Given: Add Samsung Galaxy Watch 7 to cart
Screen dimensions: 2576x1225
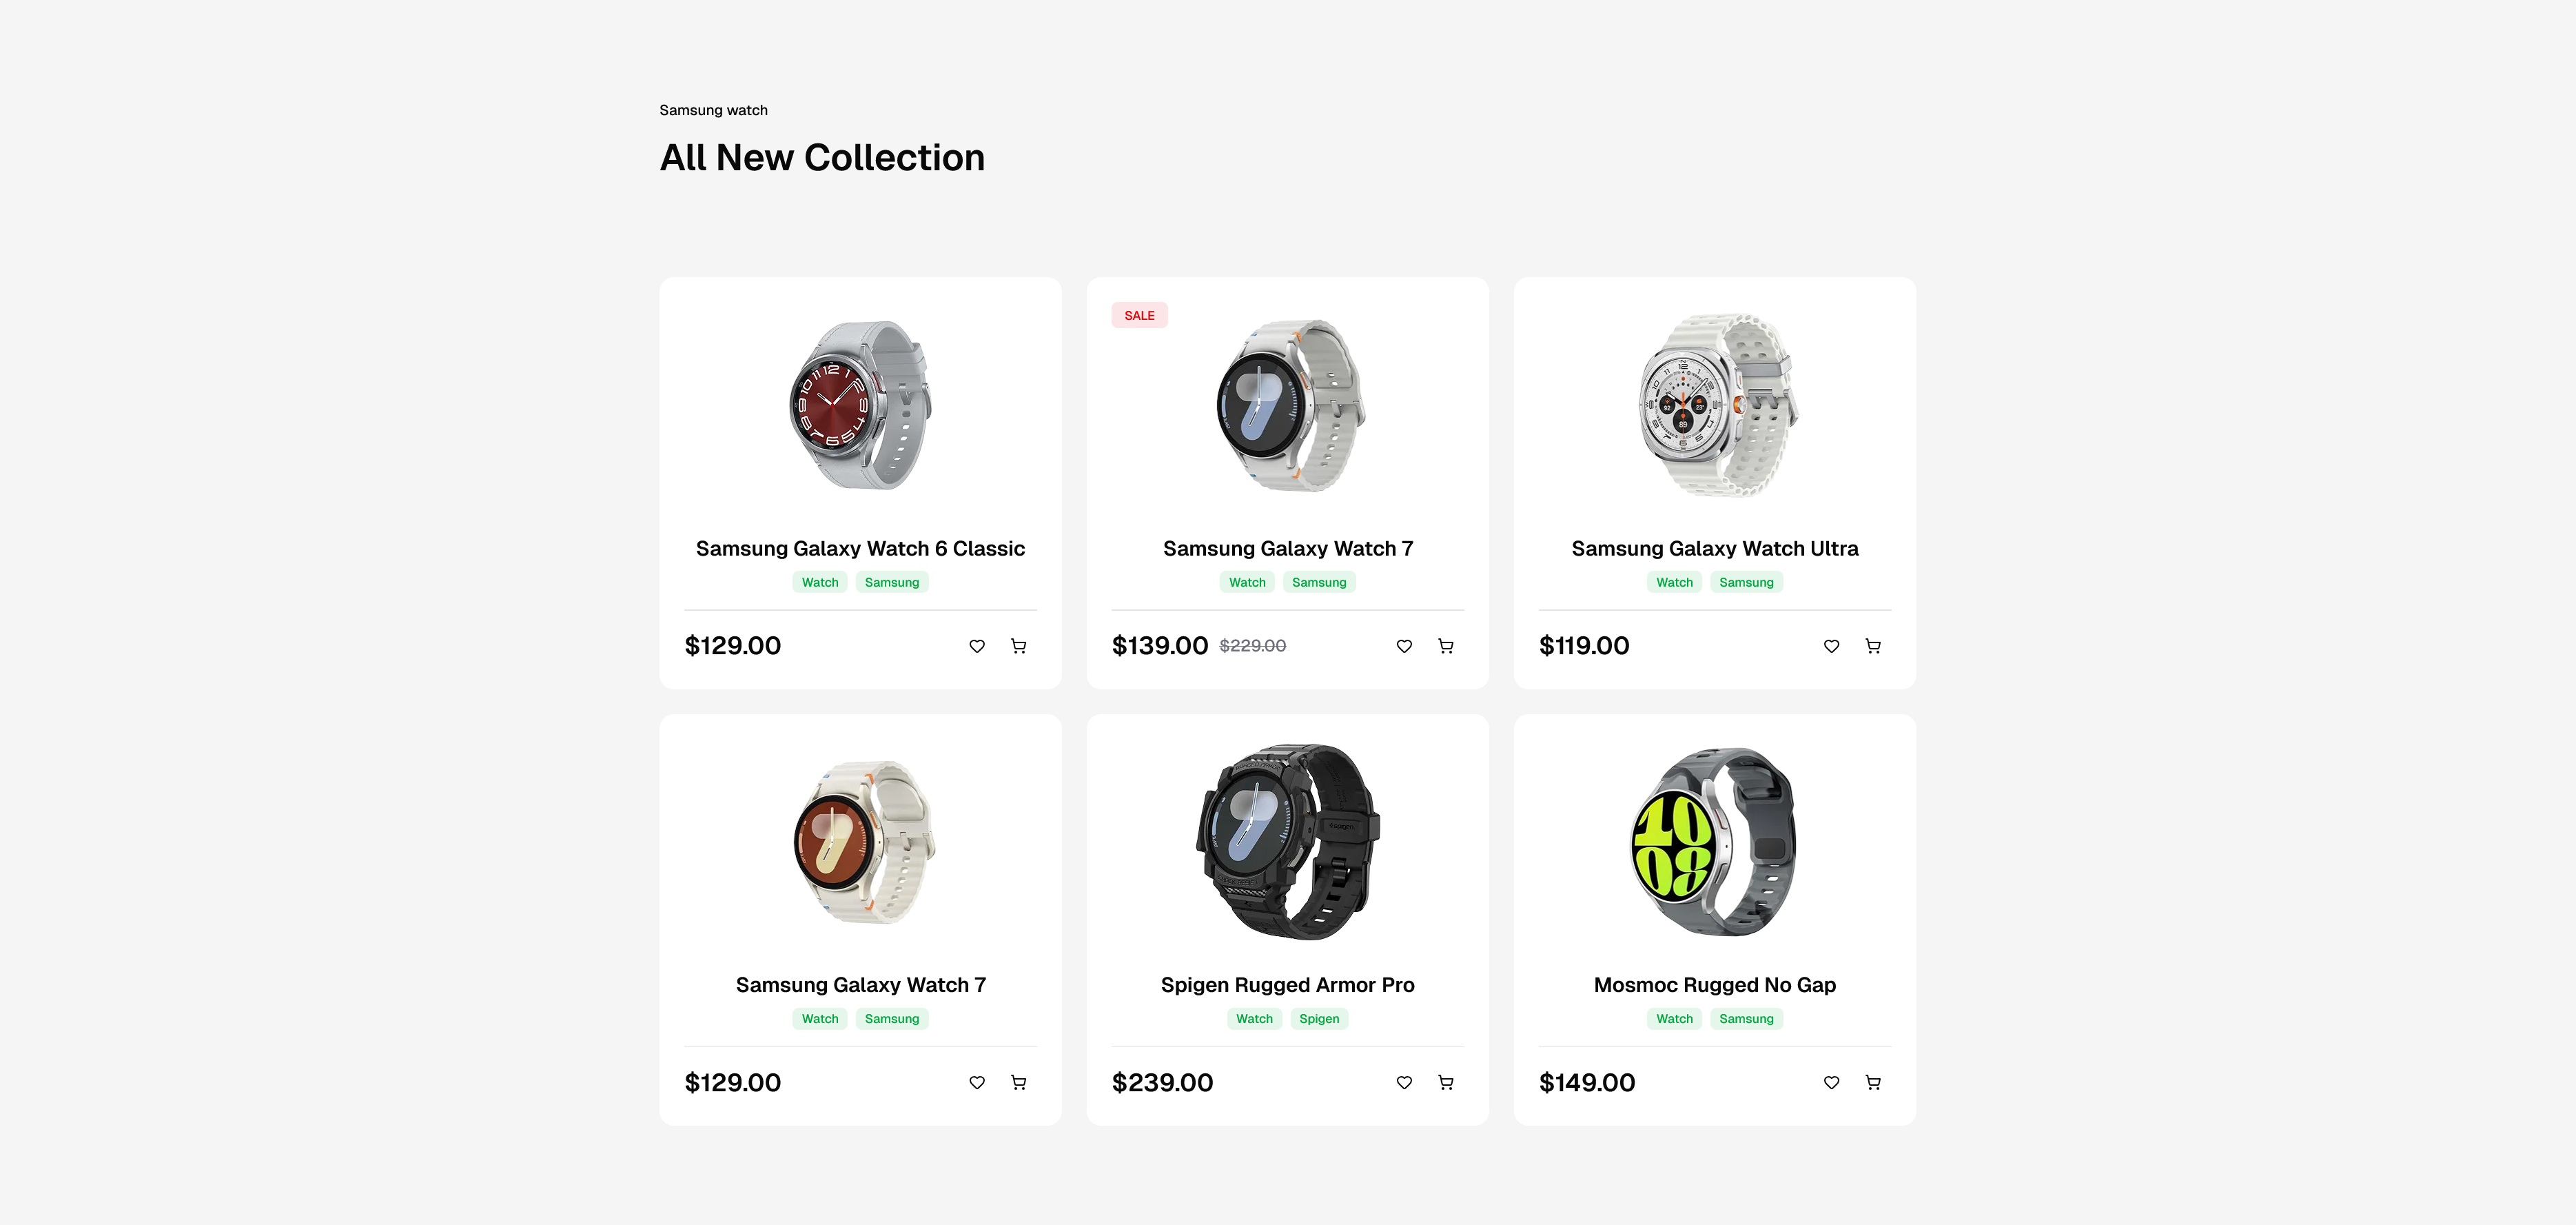Looking at the screenshot, I should 1445,646.
